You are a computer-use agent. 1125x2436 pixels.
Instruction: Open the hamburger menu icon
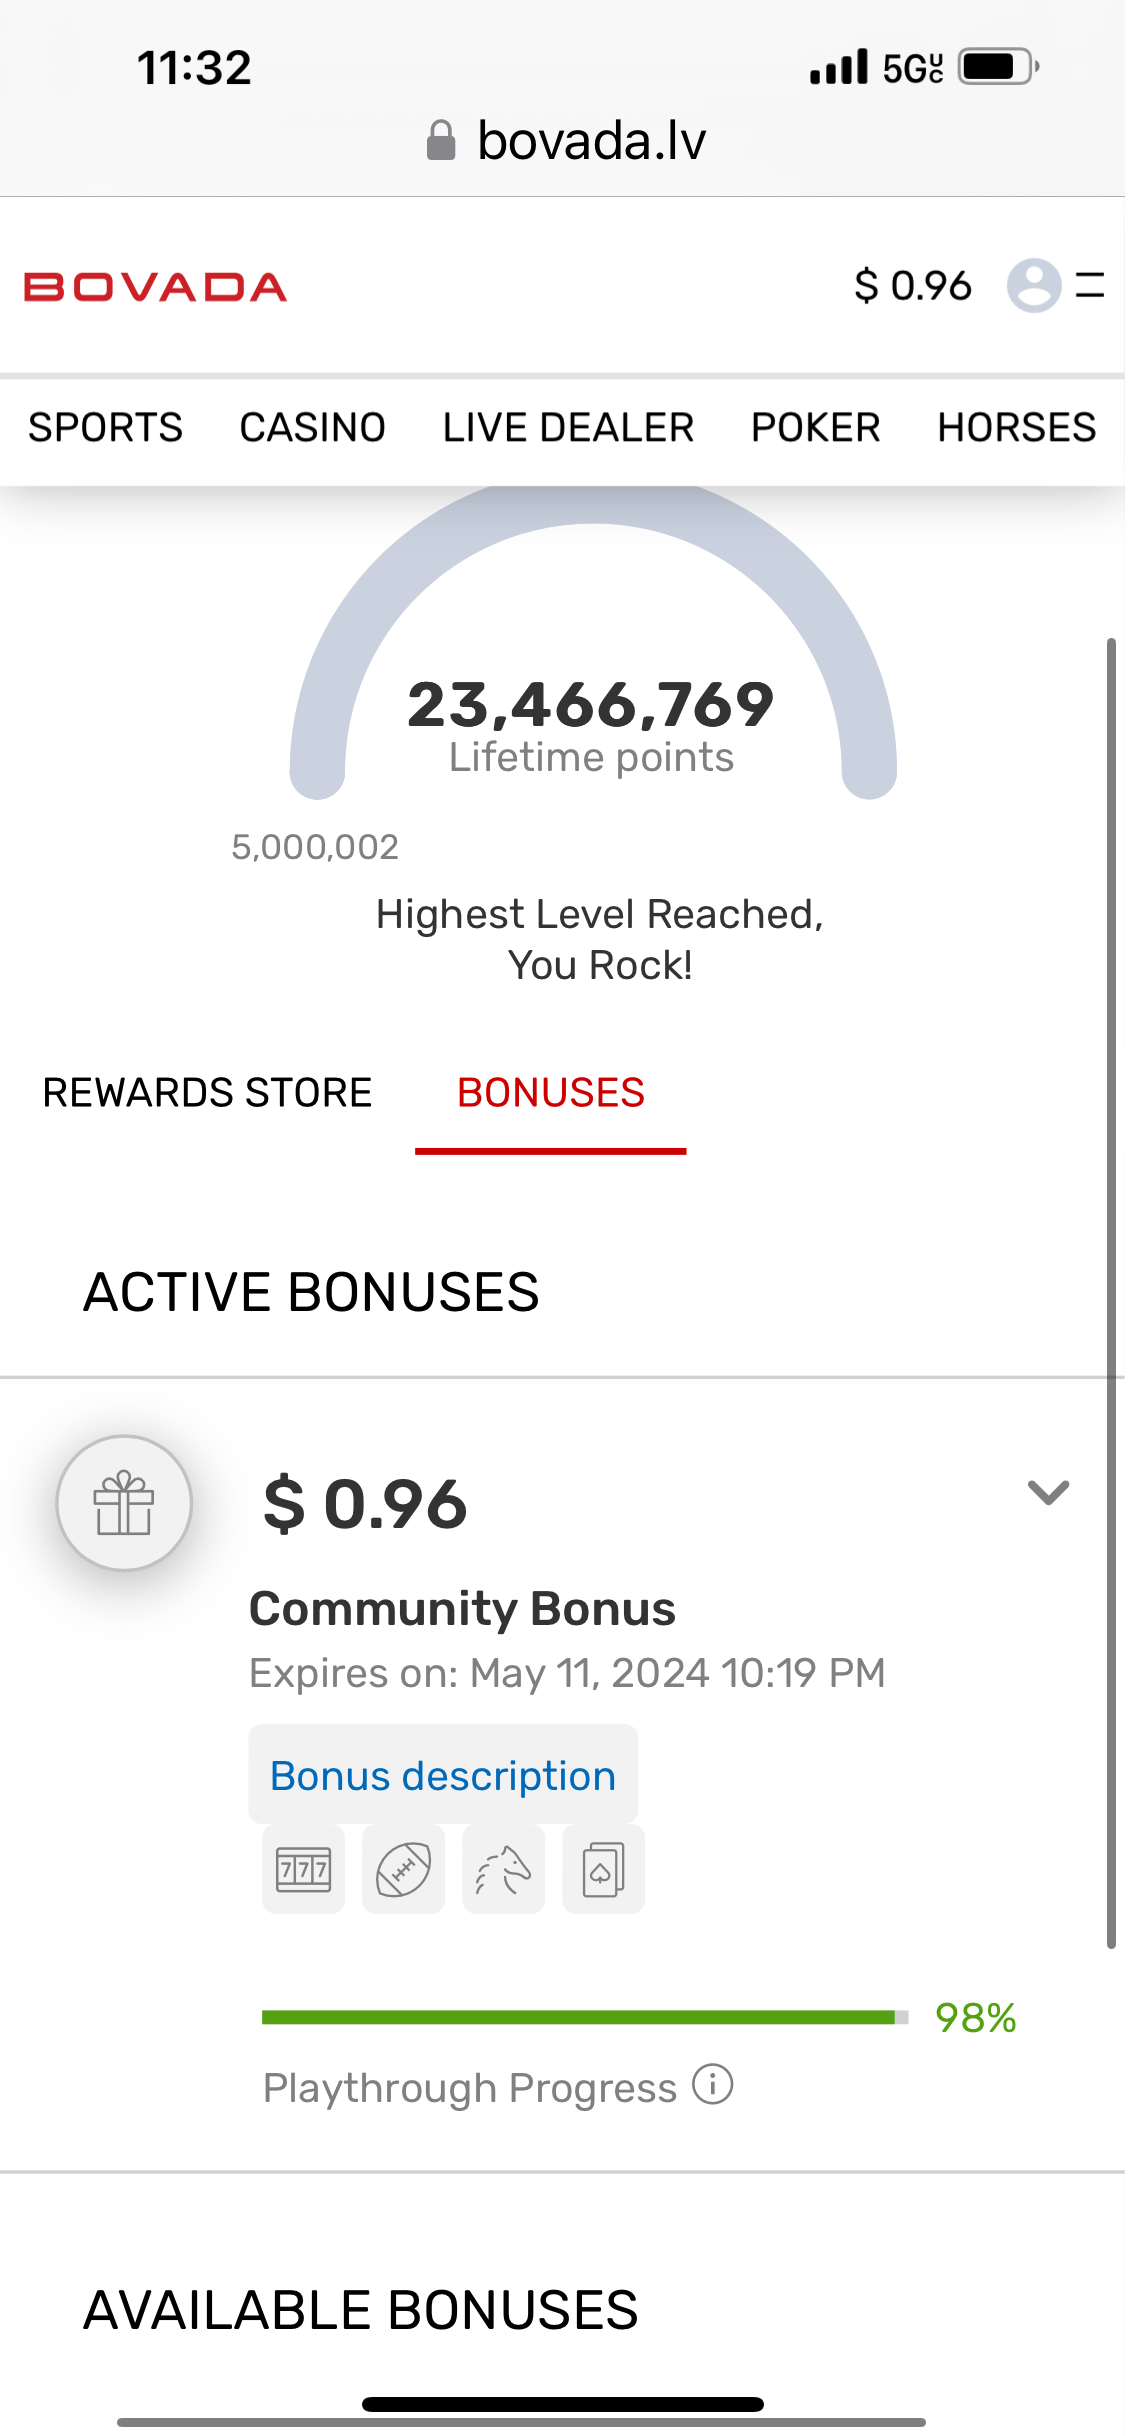(1089, 286)
